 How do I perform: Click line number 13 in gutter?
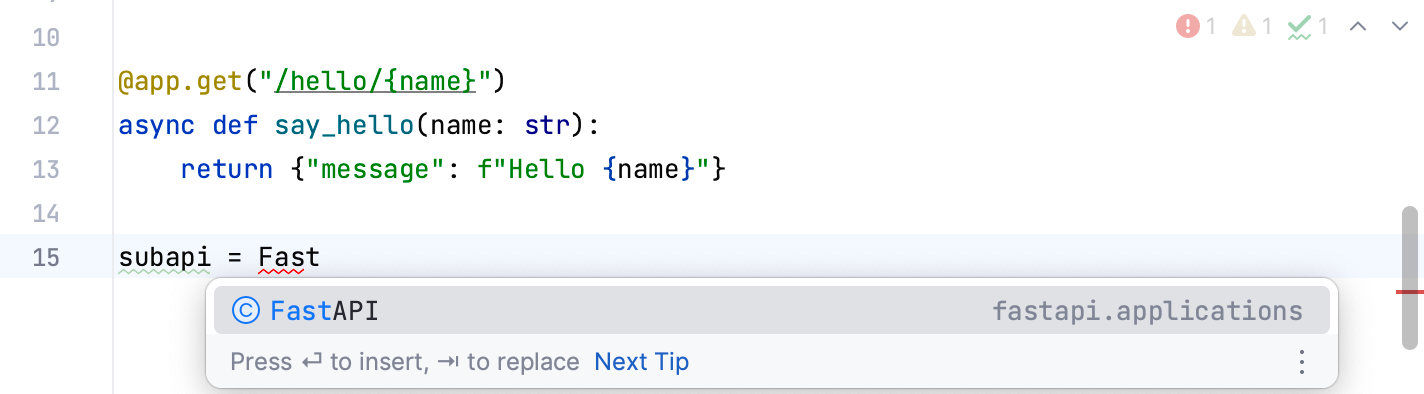point(46,170)
